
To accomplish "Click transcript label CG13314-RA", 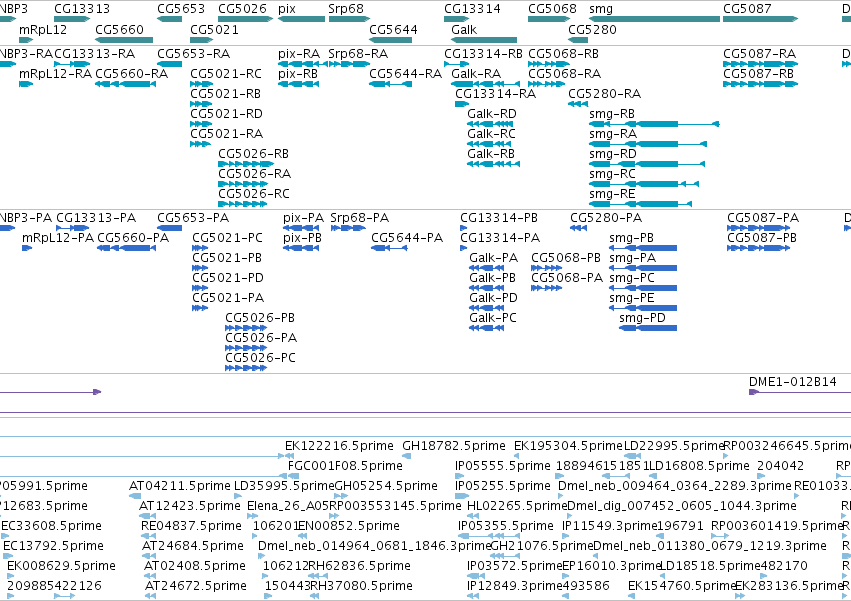I will [x=496, y=94].
